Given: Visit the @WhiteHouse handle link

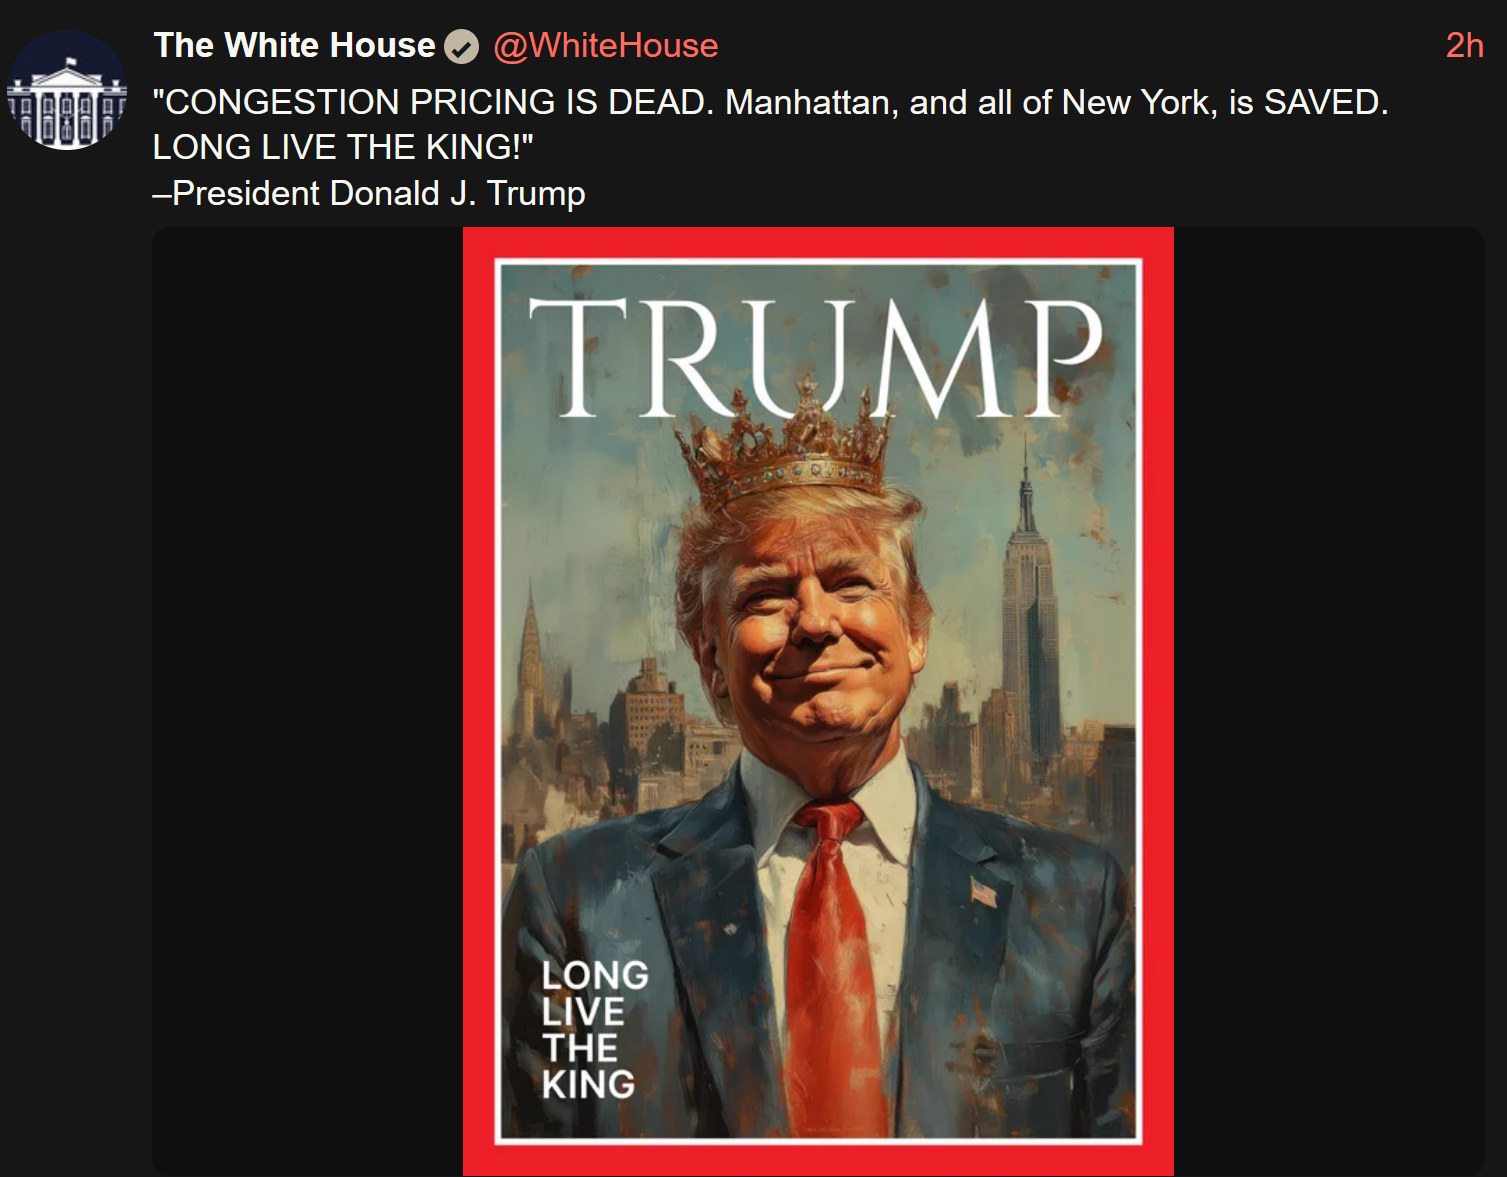Looking at the screenshot, I should coord(605,46).
